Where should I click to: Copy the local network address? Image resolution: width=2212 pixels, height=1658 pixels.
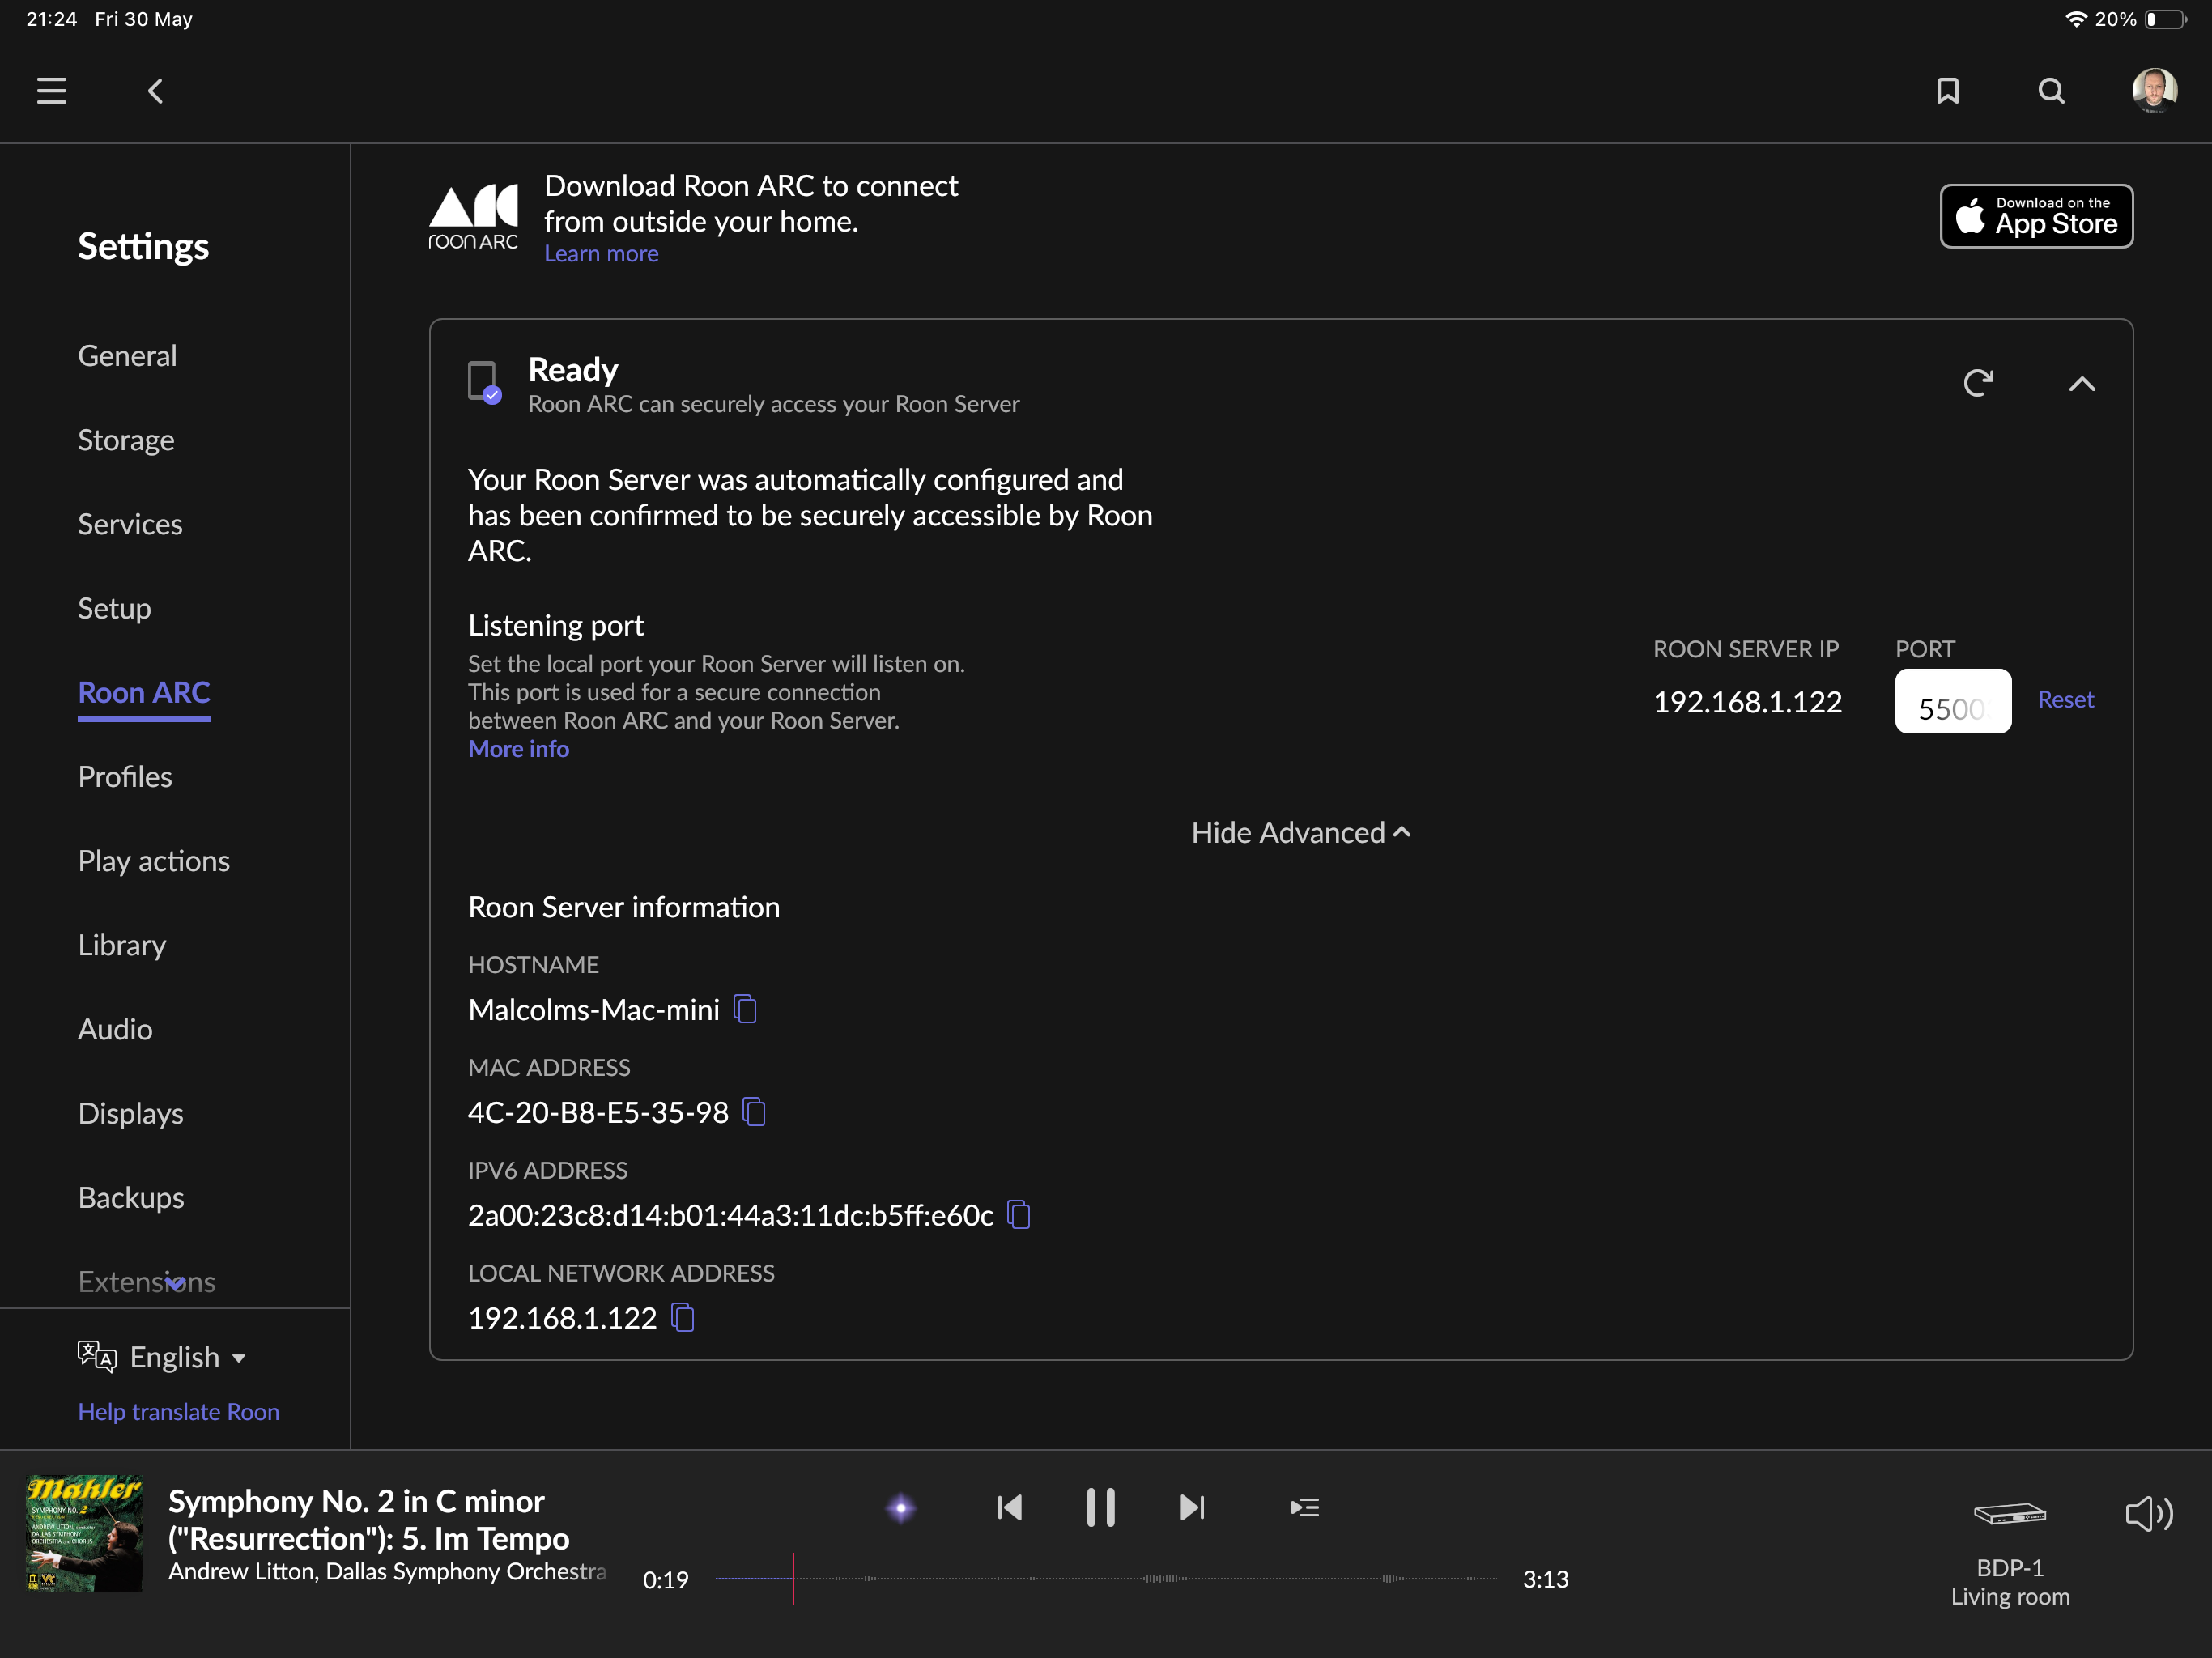coord(682,1318)
